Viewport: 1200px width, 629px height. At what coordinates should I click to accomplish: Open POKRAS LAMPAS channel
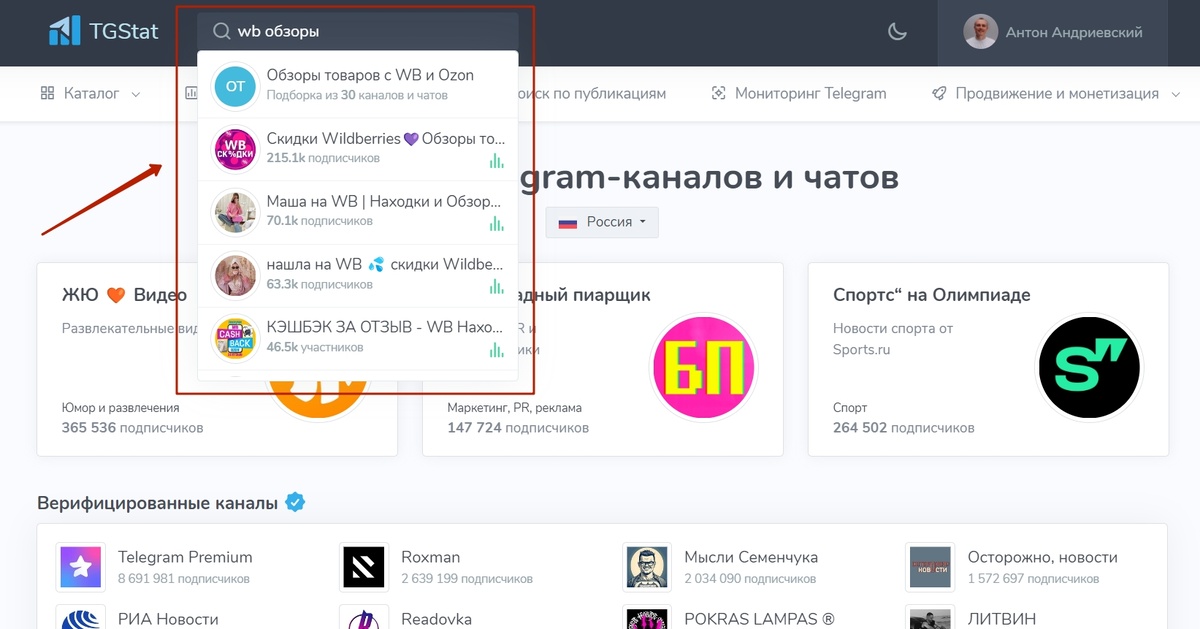pyautogui.click(x=759, y=619)
